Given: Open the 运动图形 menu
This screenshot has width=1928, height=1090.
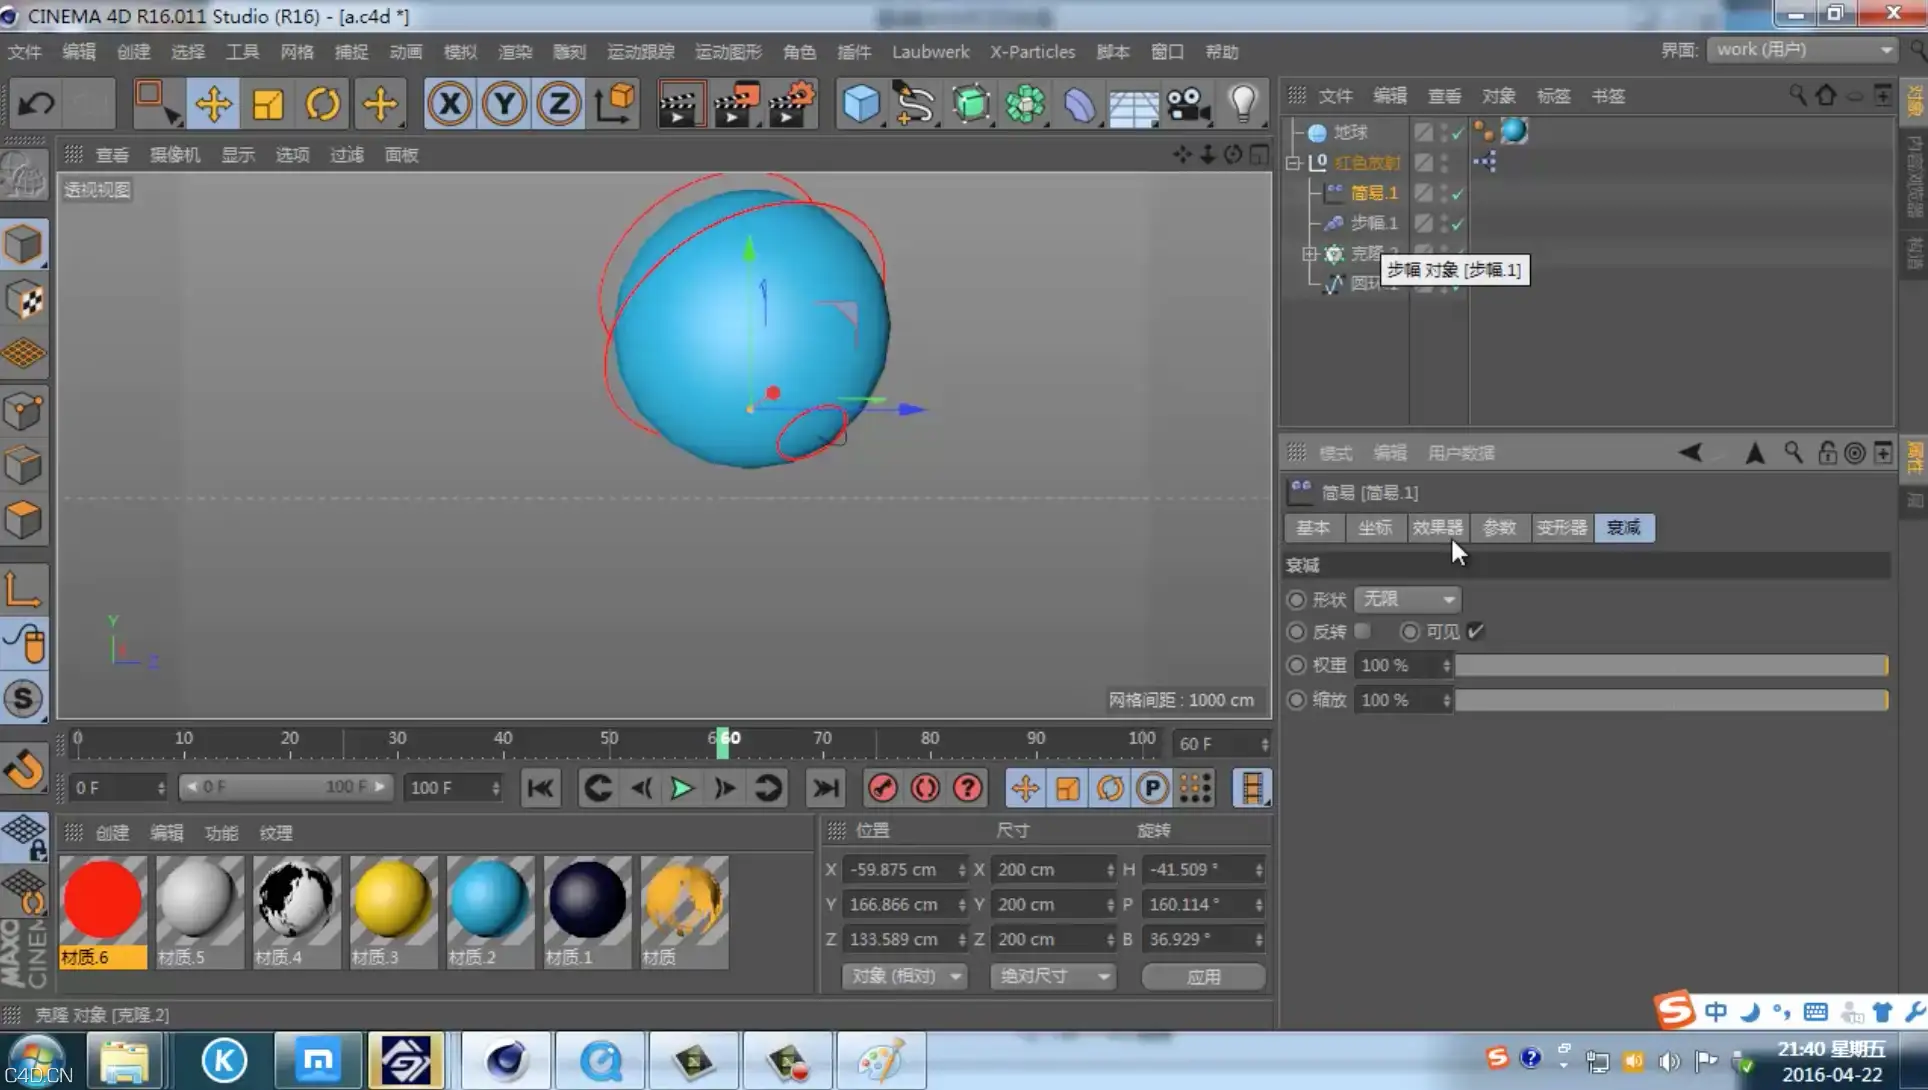Looking at the screenshot, I should pos(728,52).
